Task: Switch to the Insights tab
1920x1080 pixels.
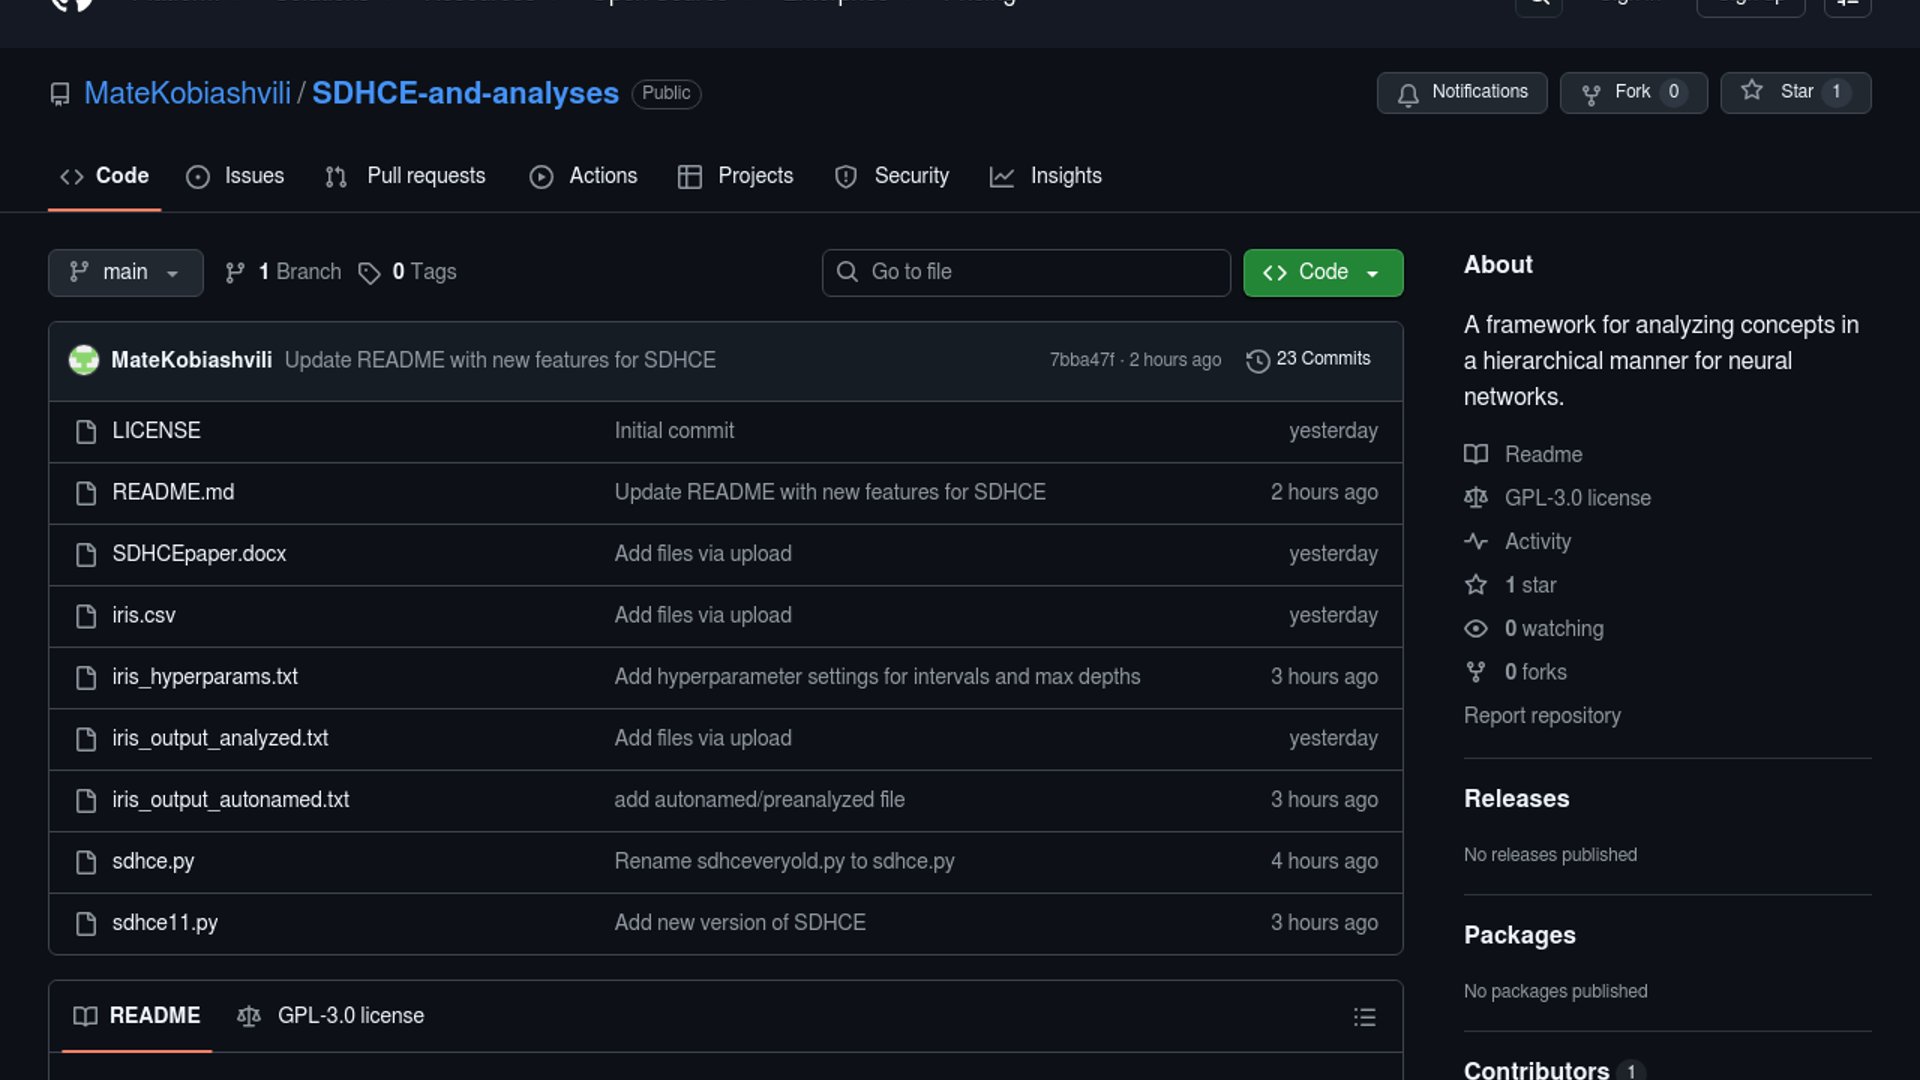Action: click(x=1046, y=176)
